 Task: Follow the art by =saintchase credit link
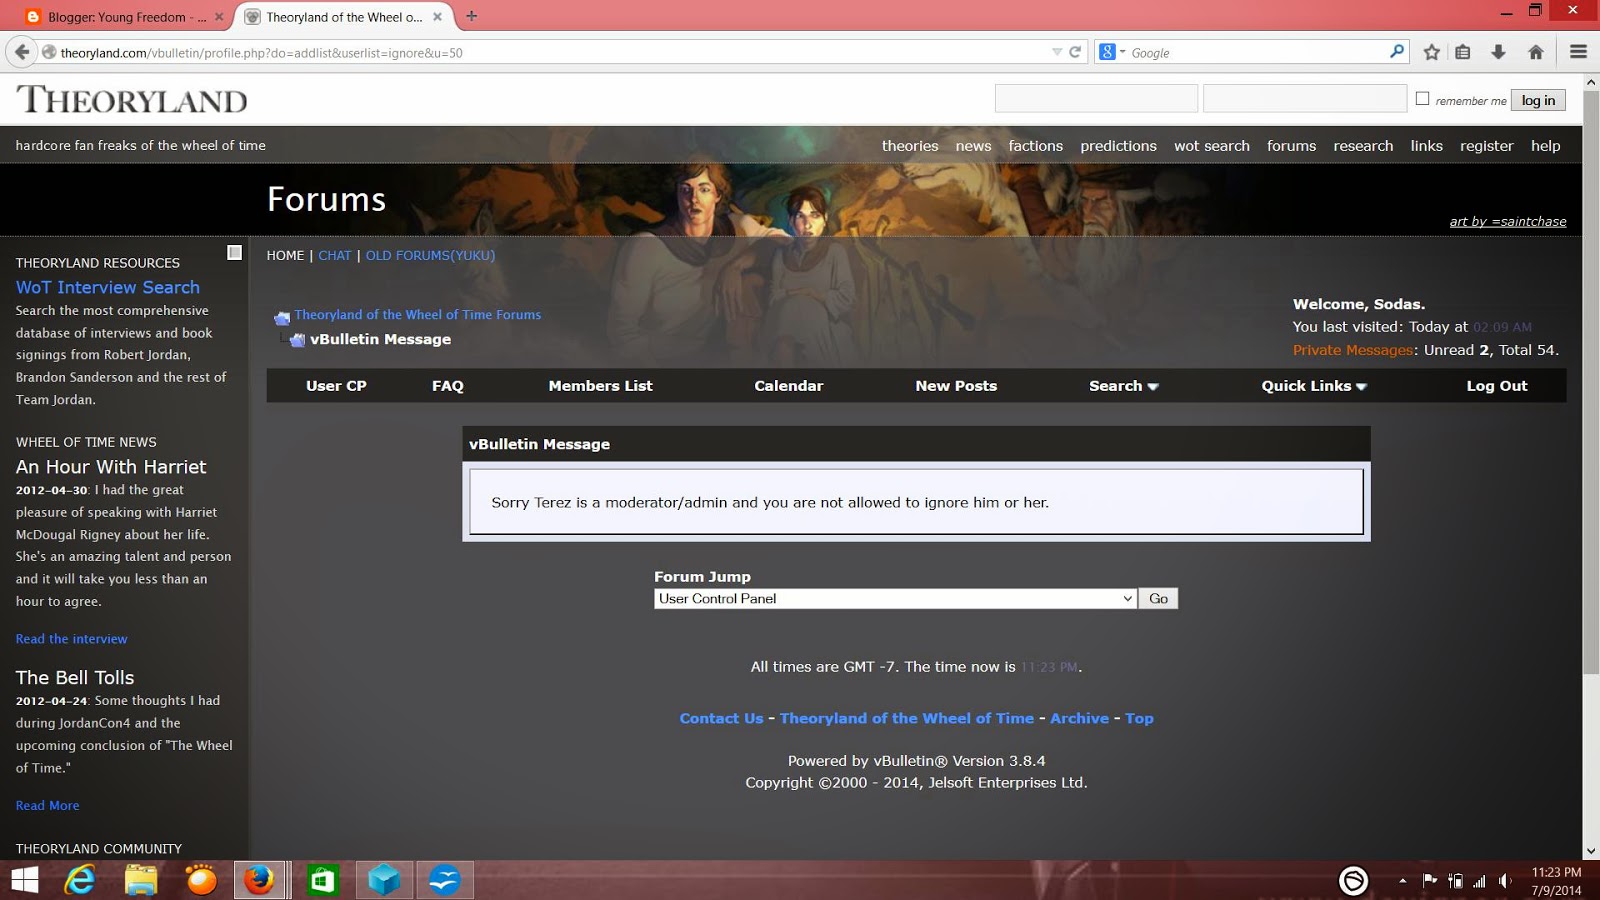pos(1508,222)
